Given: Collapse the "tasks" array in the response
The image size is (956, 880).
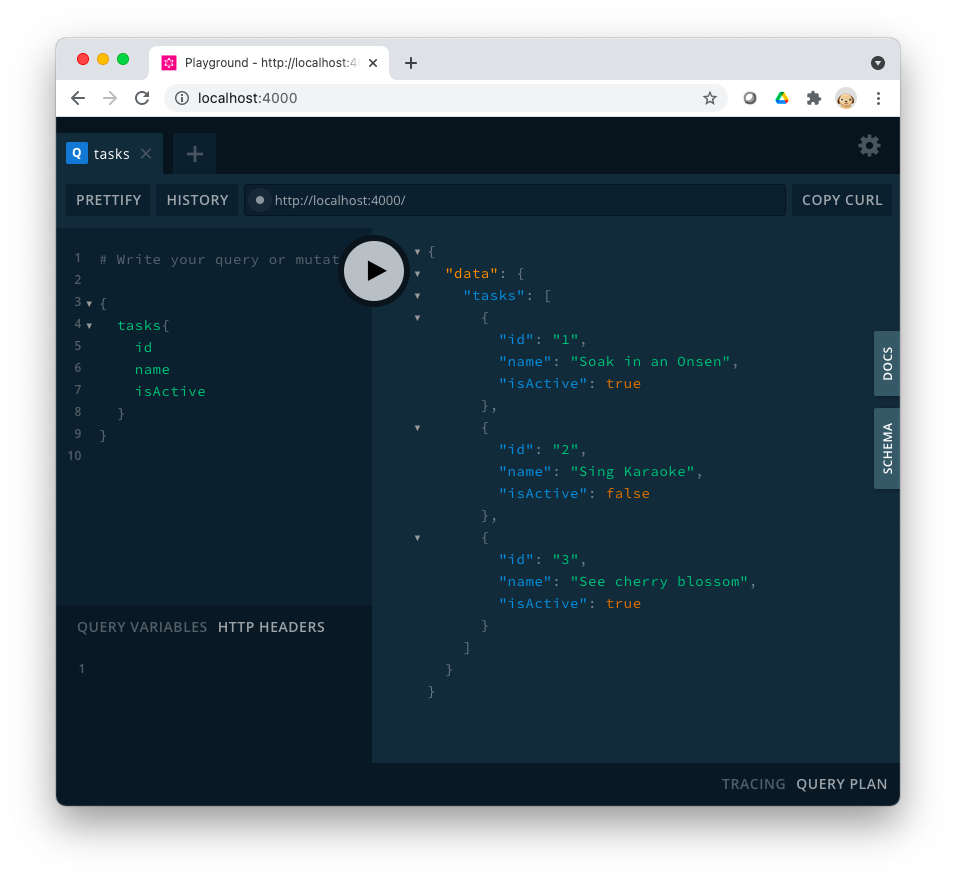Looking at the screenshot, I should 418,296.
